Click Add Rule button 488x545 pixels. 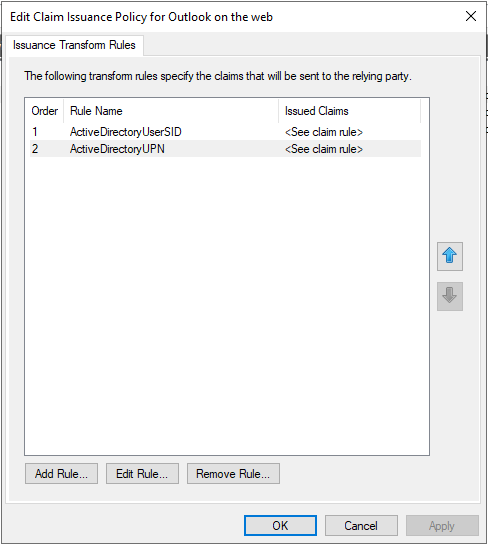pyautogui.click(x=61, y=473)
